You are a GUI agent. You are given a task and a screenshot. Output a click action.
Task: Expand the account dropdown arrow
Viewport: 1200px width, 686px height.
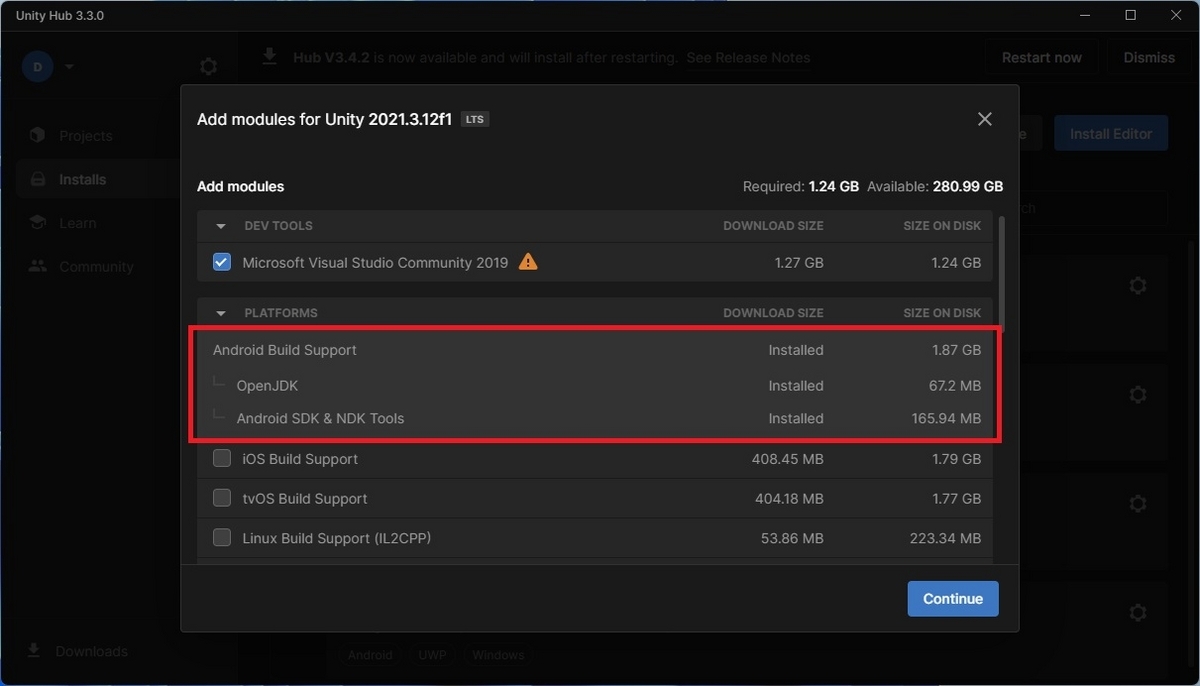point(69,67)
